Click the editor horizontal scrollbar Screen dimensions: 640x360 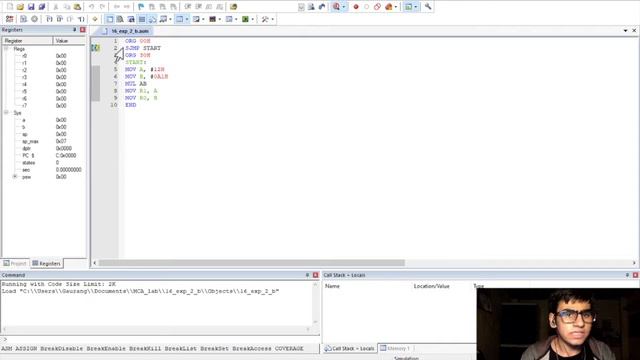coord(252,263)
